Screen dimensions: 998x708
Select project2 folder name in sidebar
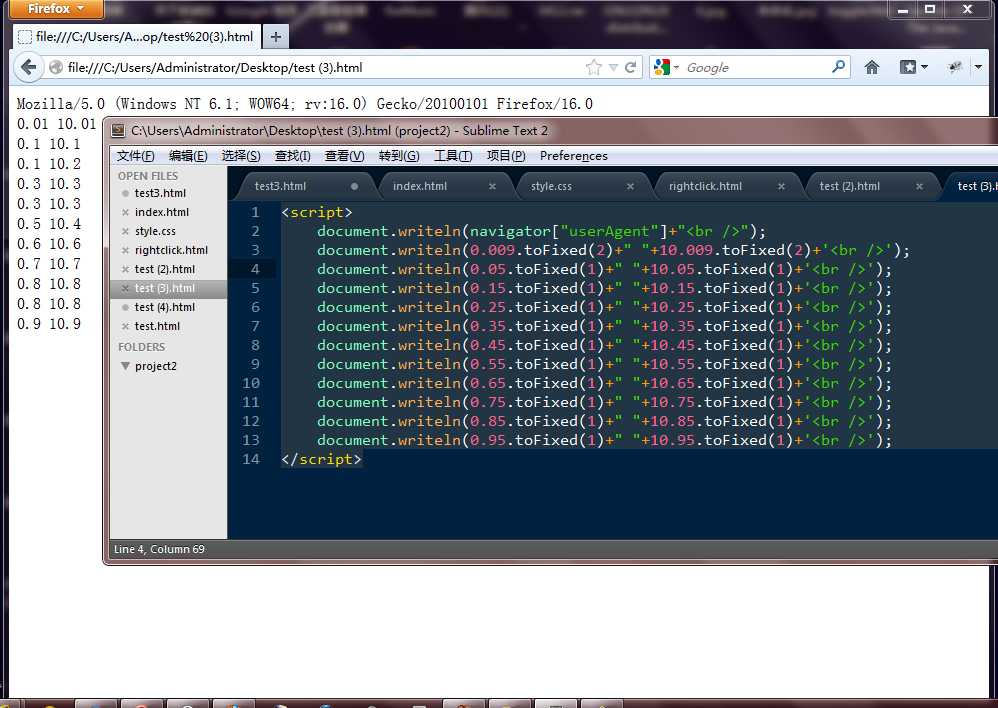(156, 366)
